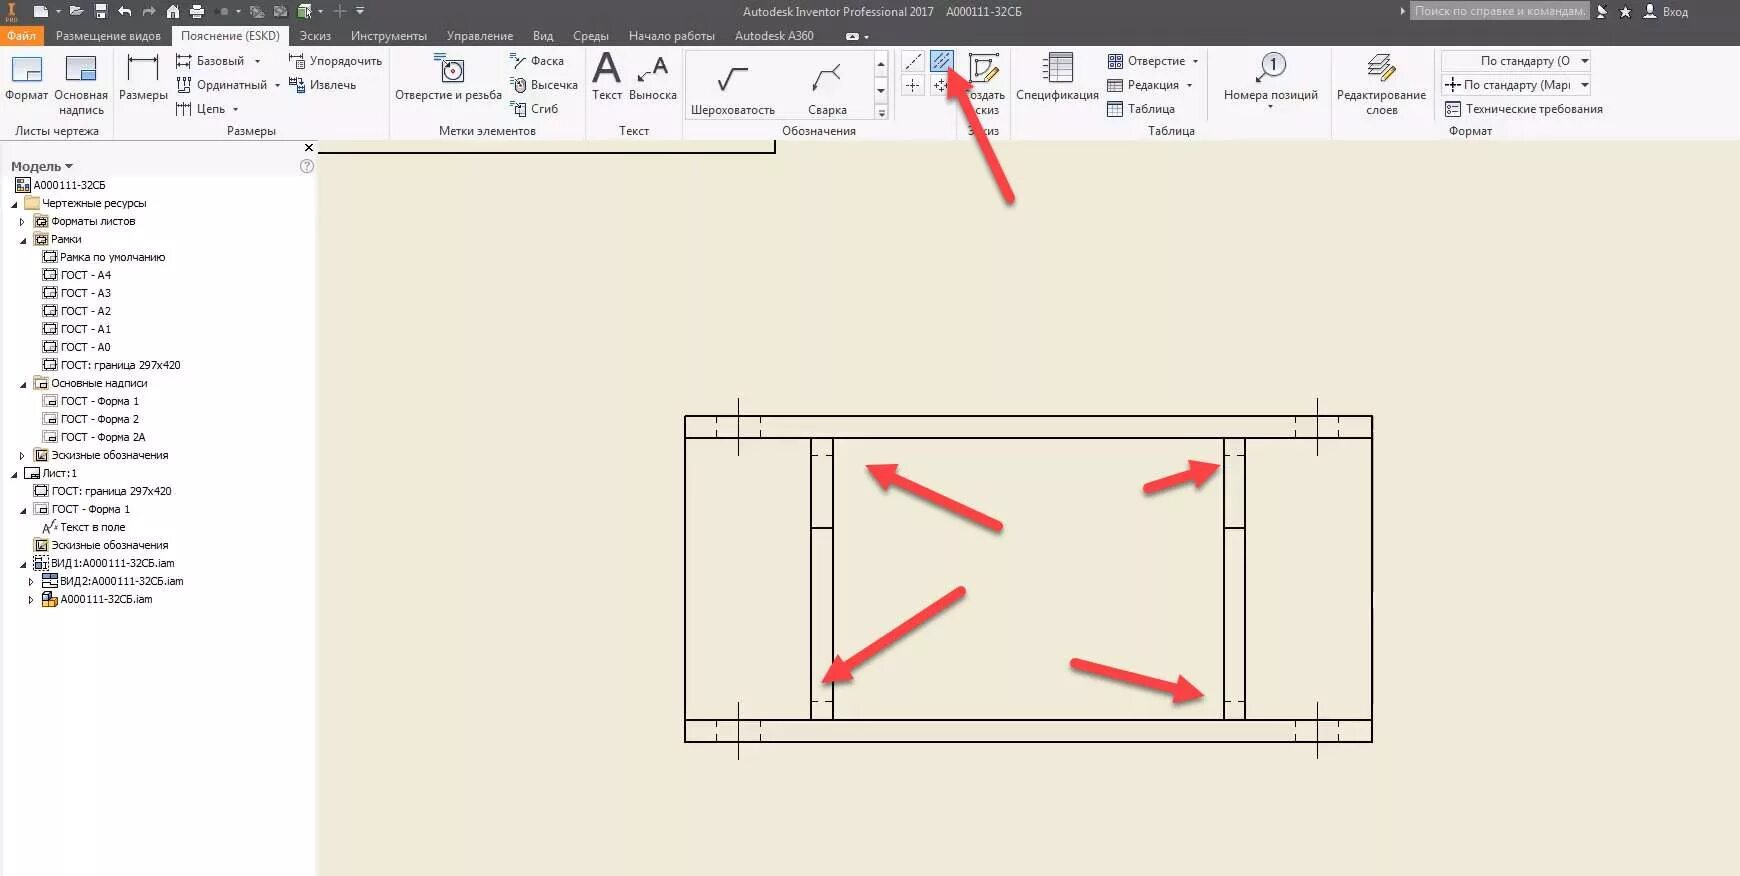Click Технические требования in Format panel
The image size is (1740, 876).
(x=1523, y=109)
